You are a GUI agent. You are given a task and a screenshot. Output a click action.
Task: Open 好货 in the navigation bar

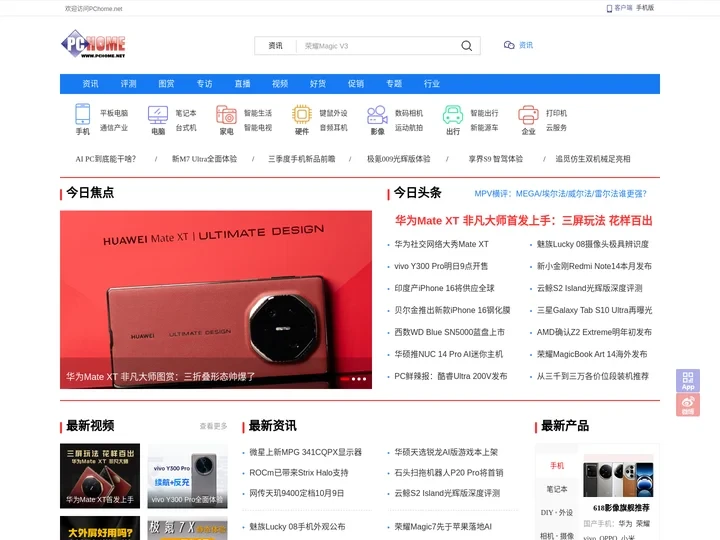click(318, 84)
